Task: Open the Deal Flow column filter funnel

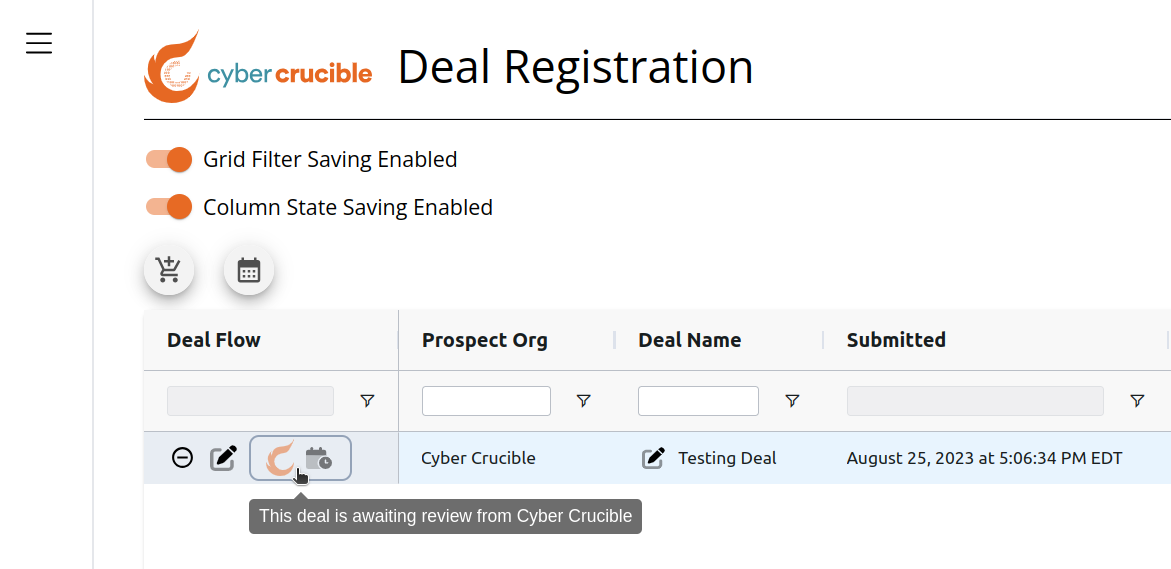Action: pyautogui.click(x=367, y=401)
